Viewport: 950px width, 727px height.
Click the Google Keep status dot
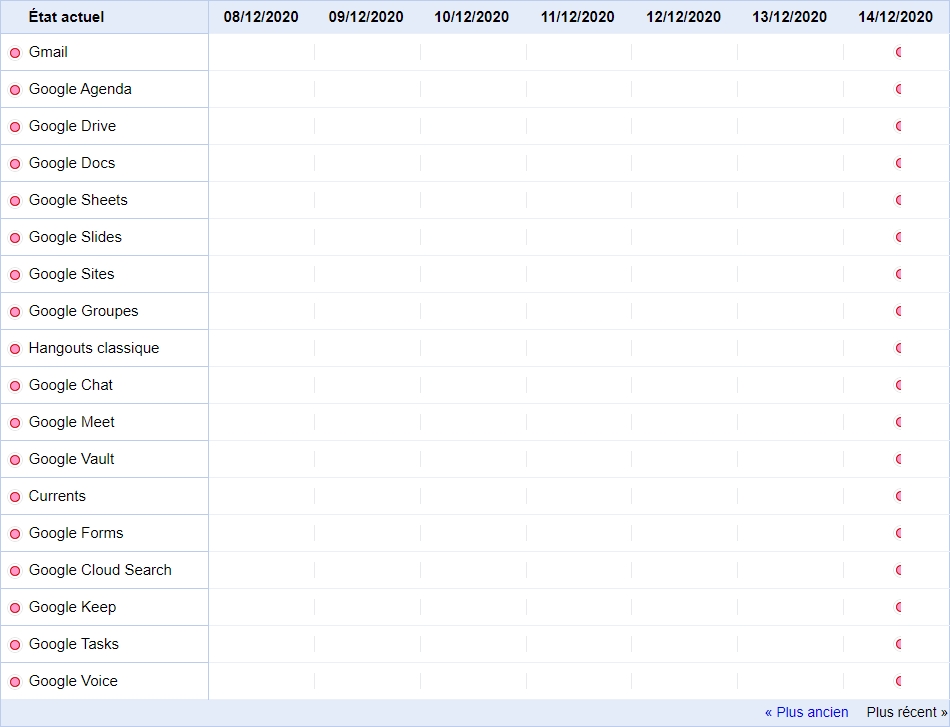click(x=15, y=608)
